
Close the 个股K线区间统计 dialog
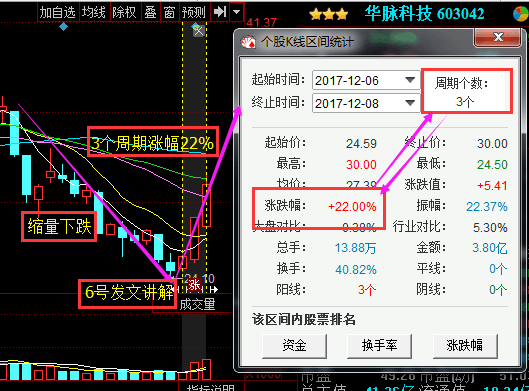pos(497,37)
